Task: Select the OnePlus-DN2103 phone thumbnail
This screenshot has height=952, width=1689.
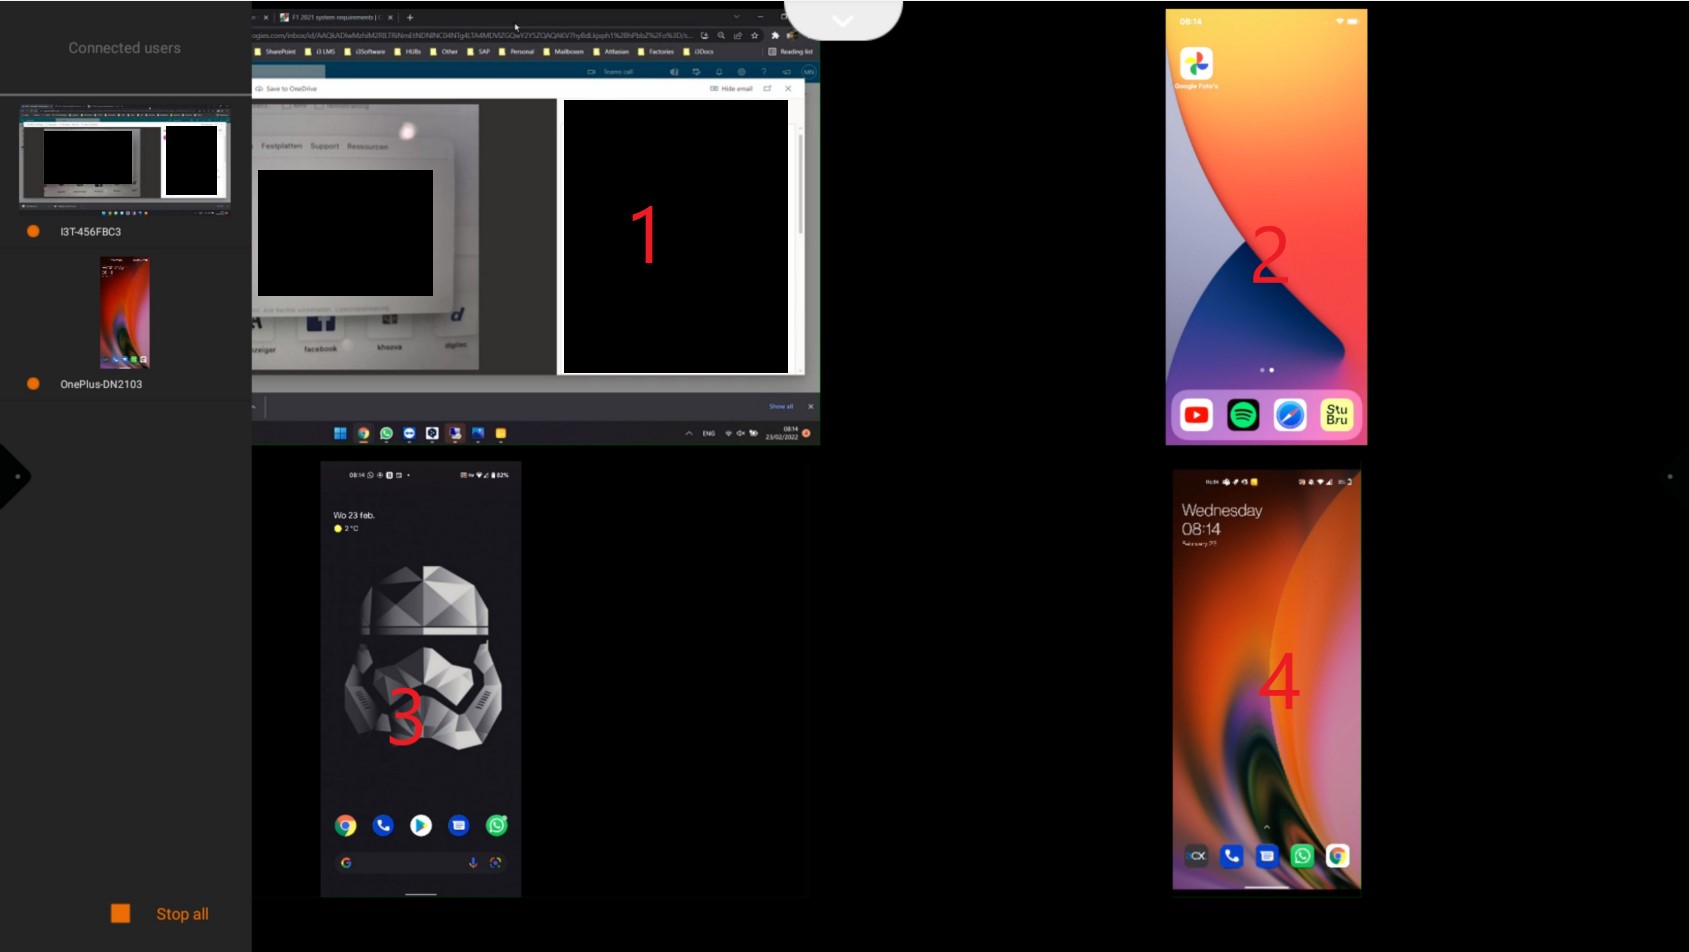Action: (x=125, y=313)
